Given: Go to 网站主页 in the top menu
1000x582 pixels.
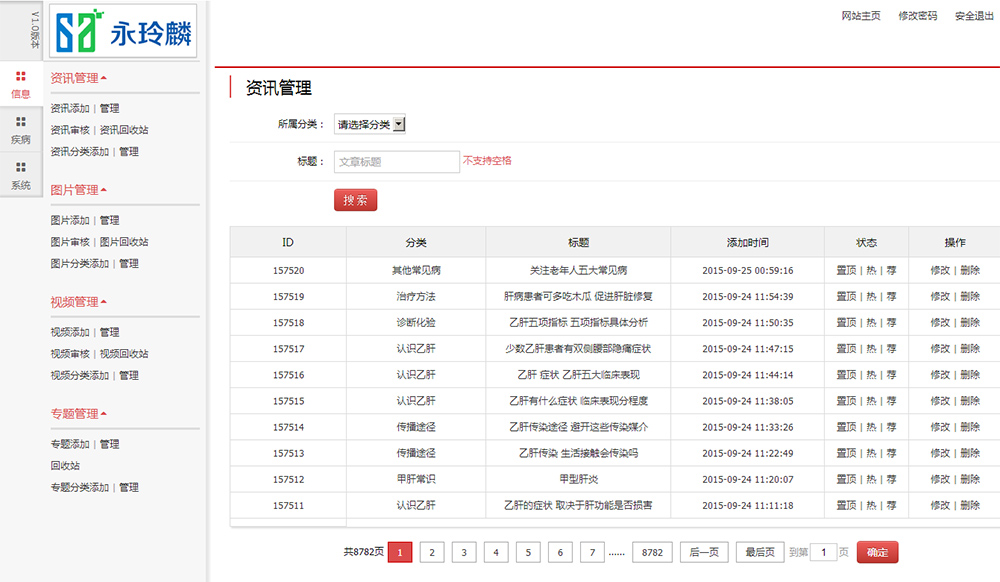Looking at the screenshot, I should coord(861,16).
